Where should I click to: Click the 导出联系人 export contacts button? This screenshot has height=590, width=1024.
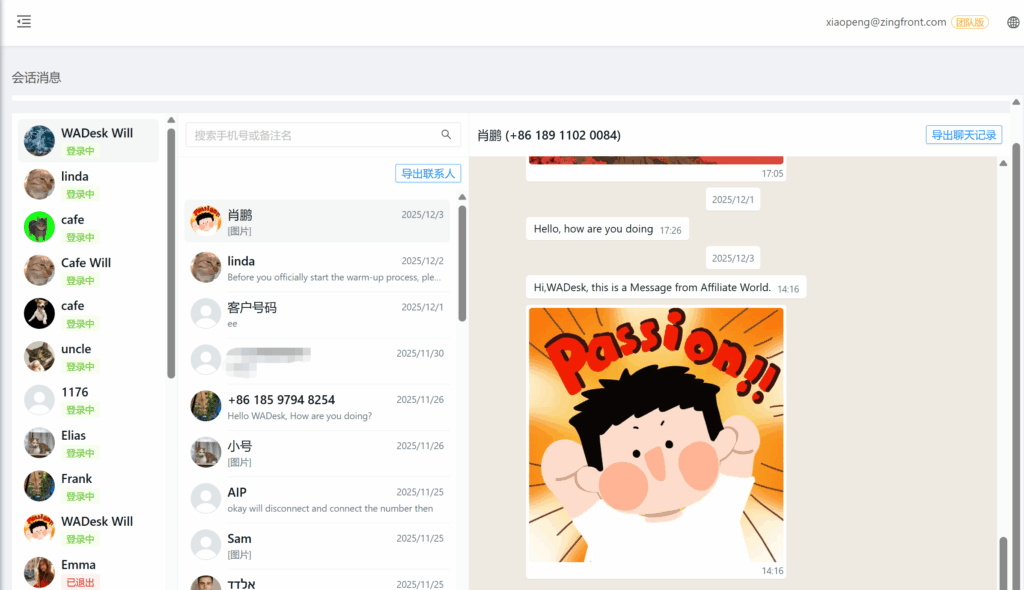[428, 174]
